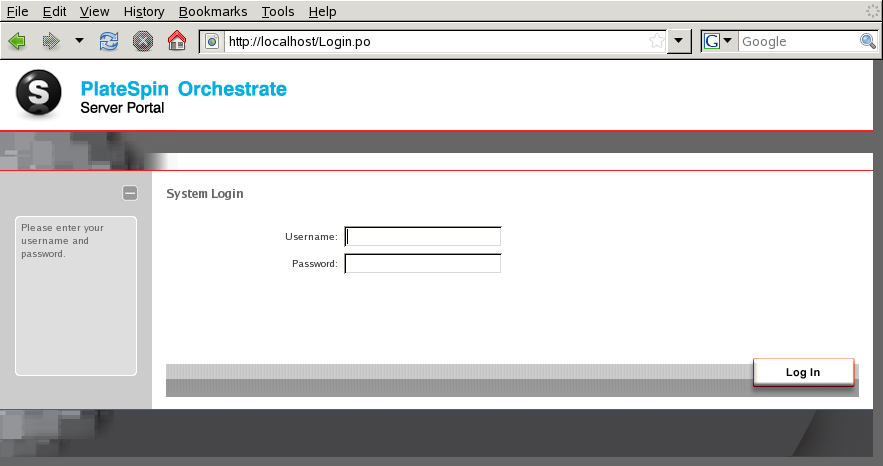Bookmark this page with the star icon
Screen dimensions: 883x466
coord(657,41)
